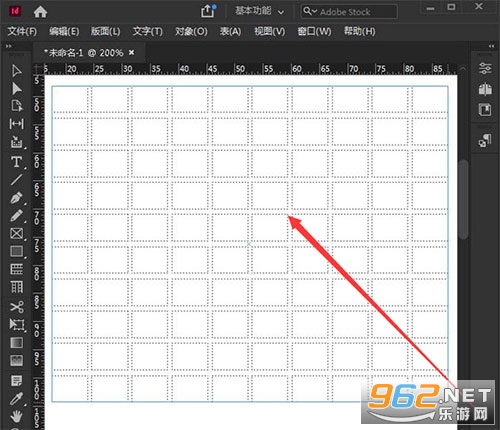Open the 视图(V) menu
This screenshot has width=500, height=430.
click(270, 31)
